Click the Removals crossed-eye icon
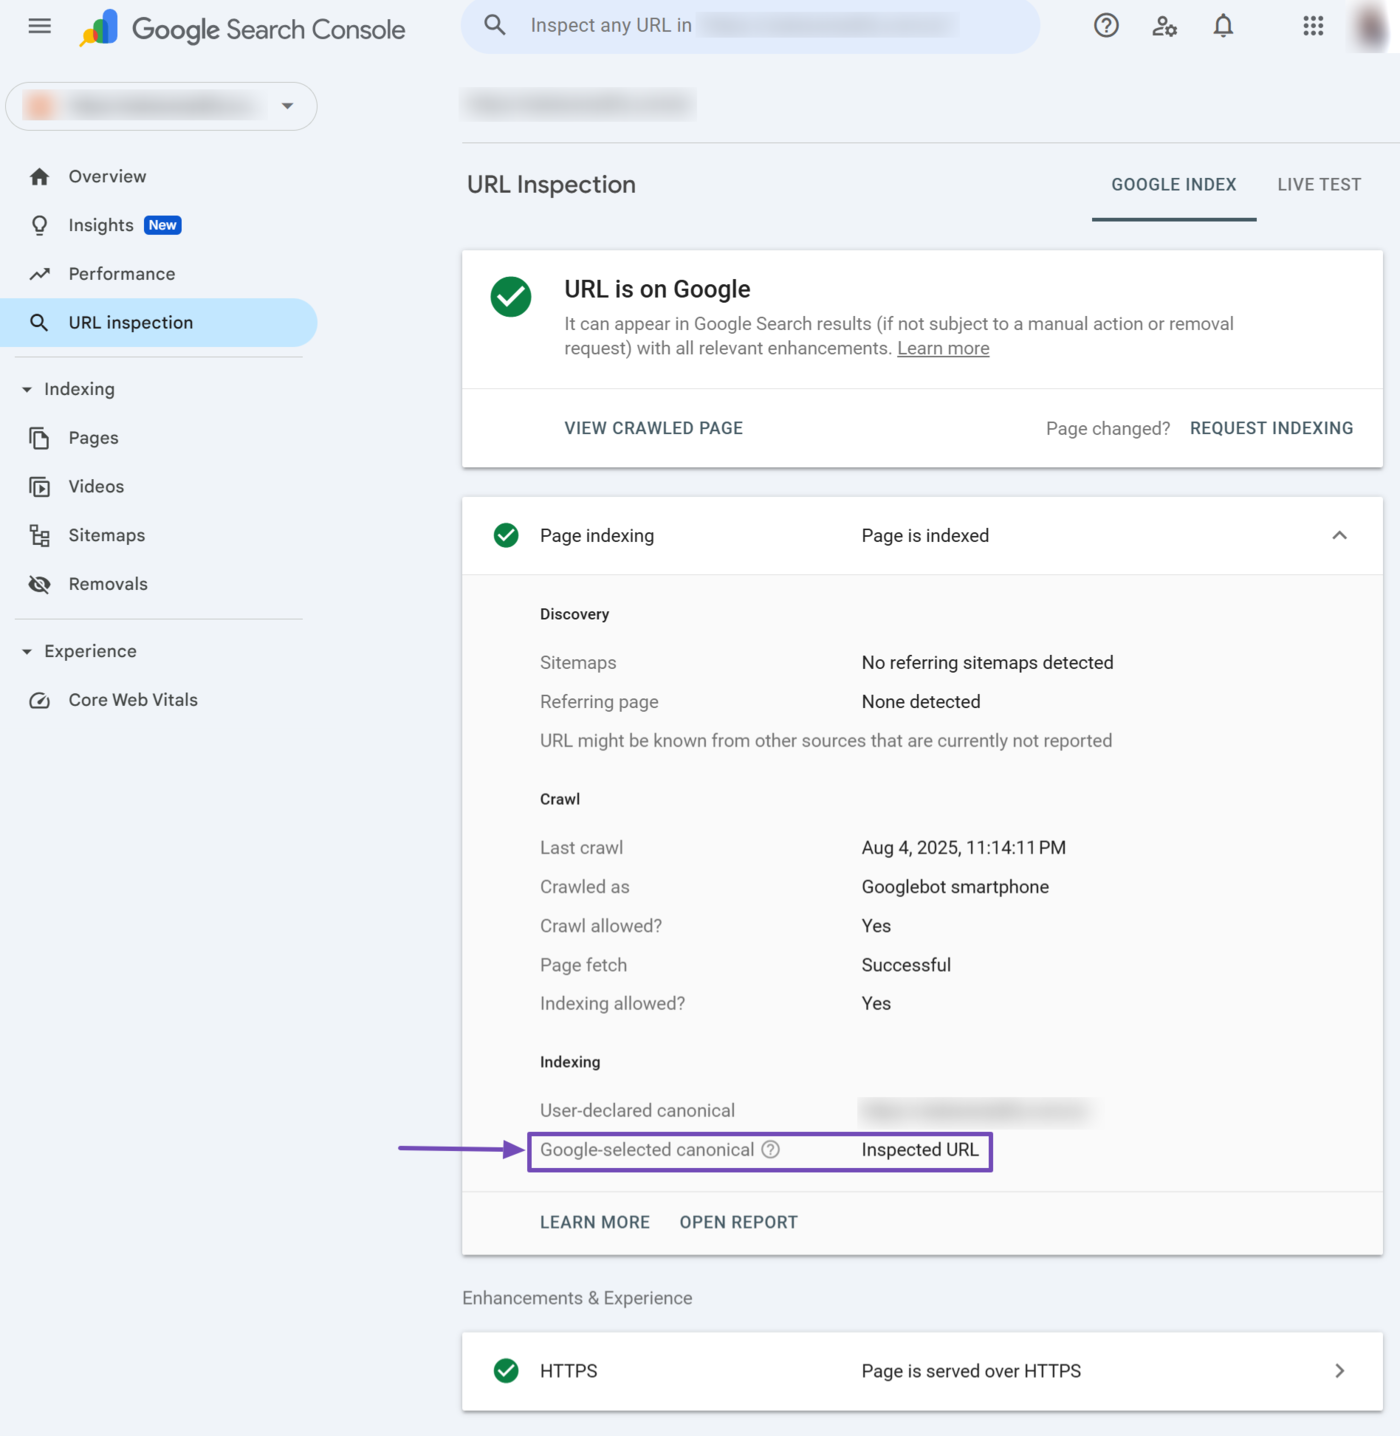The image size is (1400, 1436). (39, 584)
